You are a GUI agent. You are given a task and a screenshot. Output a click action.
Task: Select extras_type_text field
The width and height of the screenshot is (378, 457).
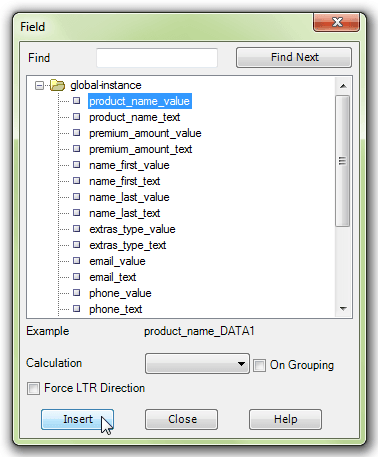(128, 245)
